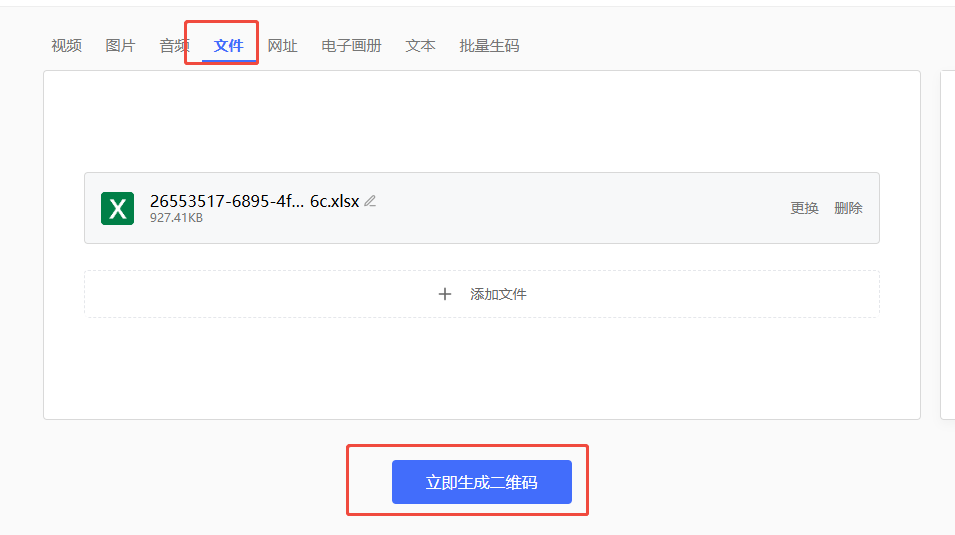Go to the 网址 tab
Viewport: 955px width, 535px height.
click(x=282, y=46)
